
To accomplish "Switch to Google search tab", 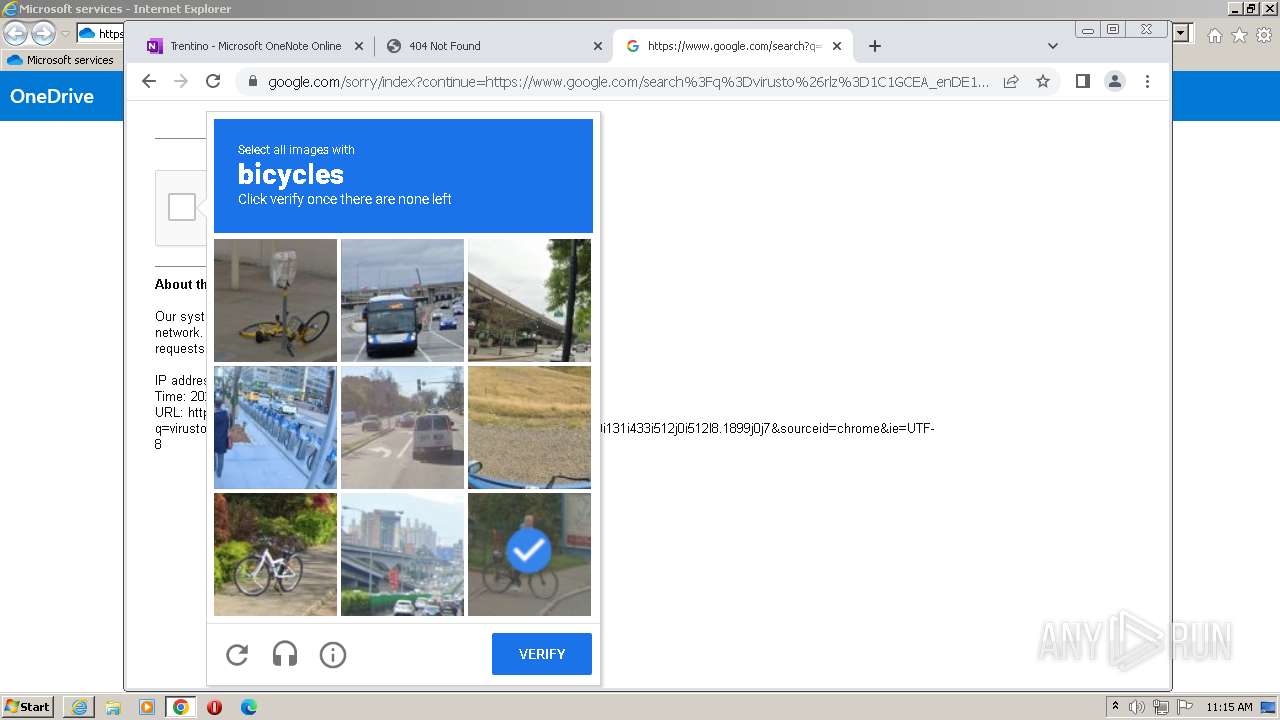I will (x=734, y=46).
